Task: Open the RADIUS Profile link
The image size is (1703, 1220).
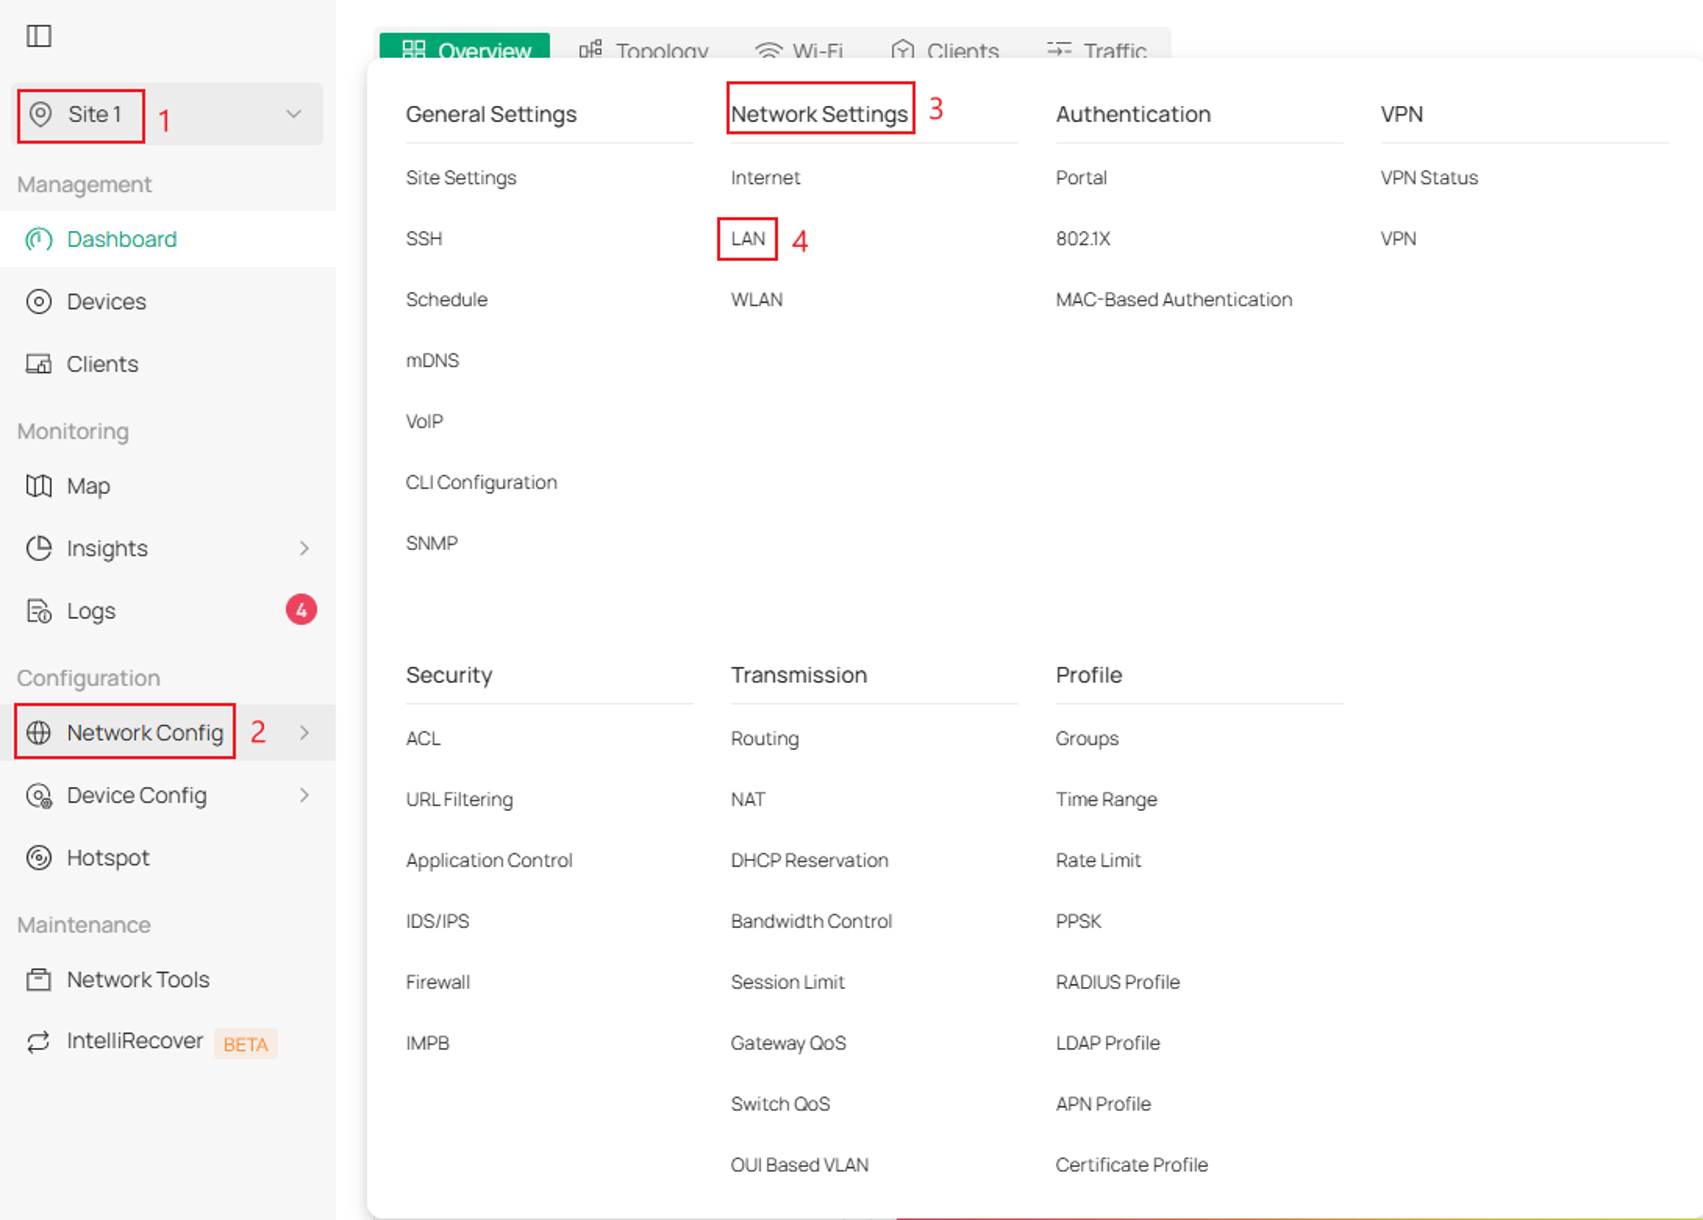Action: click(x=1118, y=983)
